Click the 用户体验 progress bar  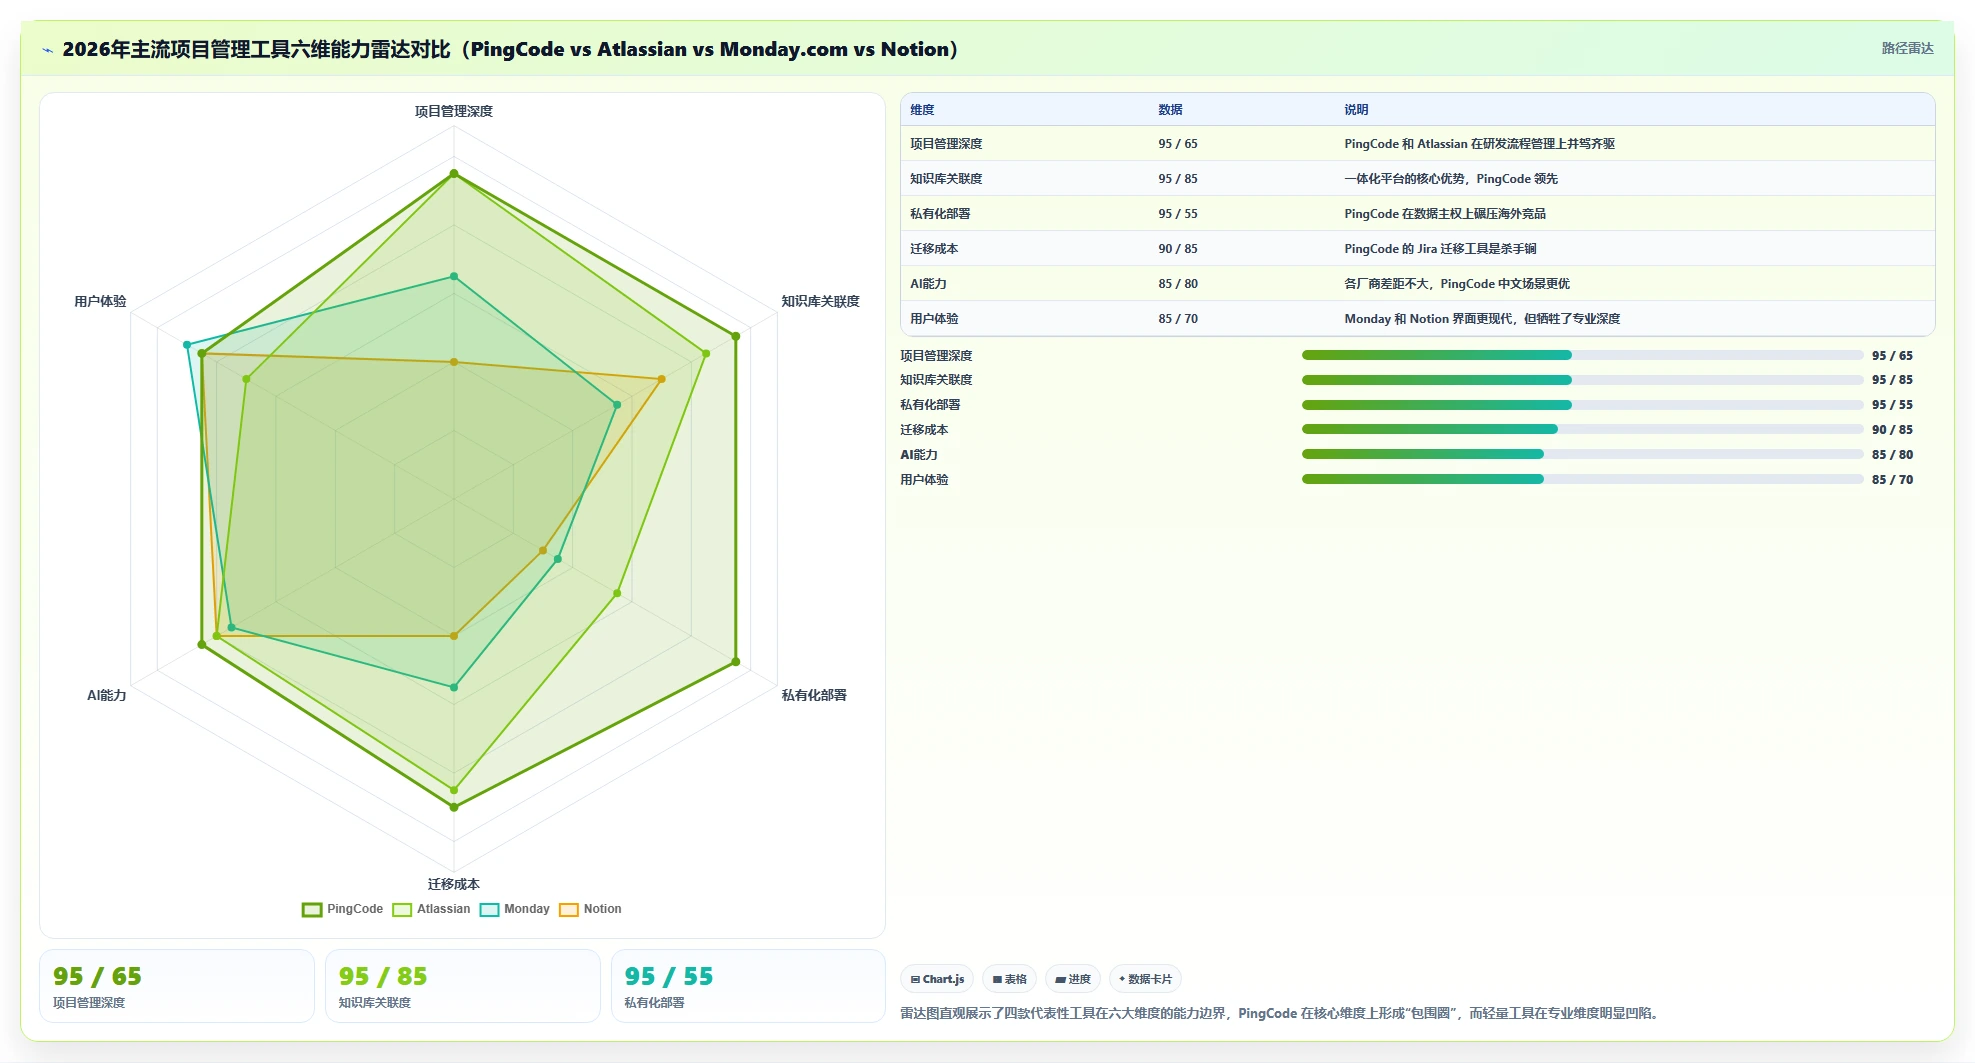(x=1582, y=479)
